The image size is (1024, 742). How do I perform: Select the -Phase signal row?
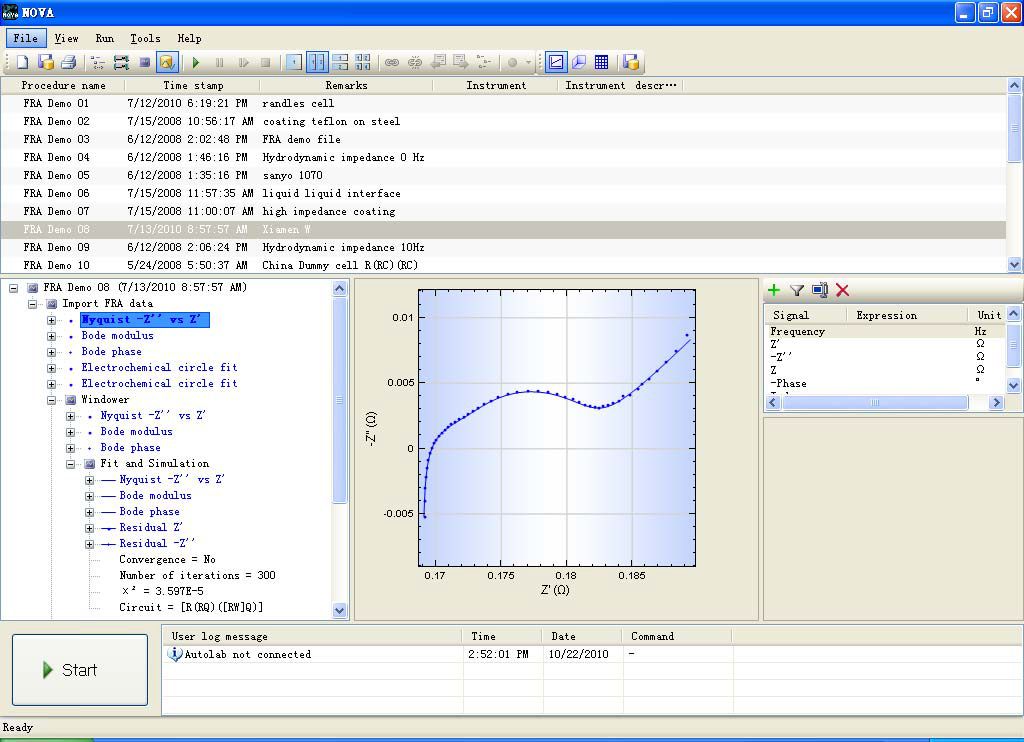pos(885,383)
